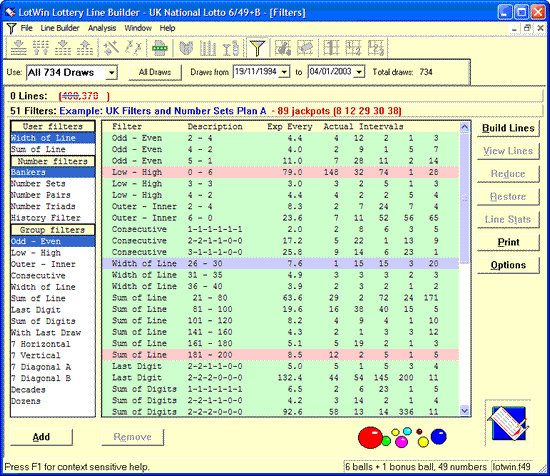Screen dimensions: 550x476
Task: Expand the Draws from date dropdown
Action: (x=284, y=72)
